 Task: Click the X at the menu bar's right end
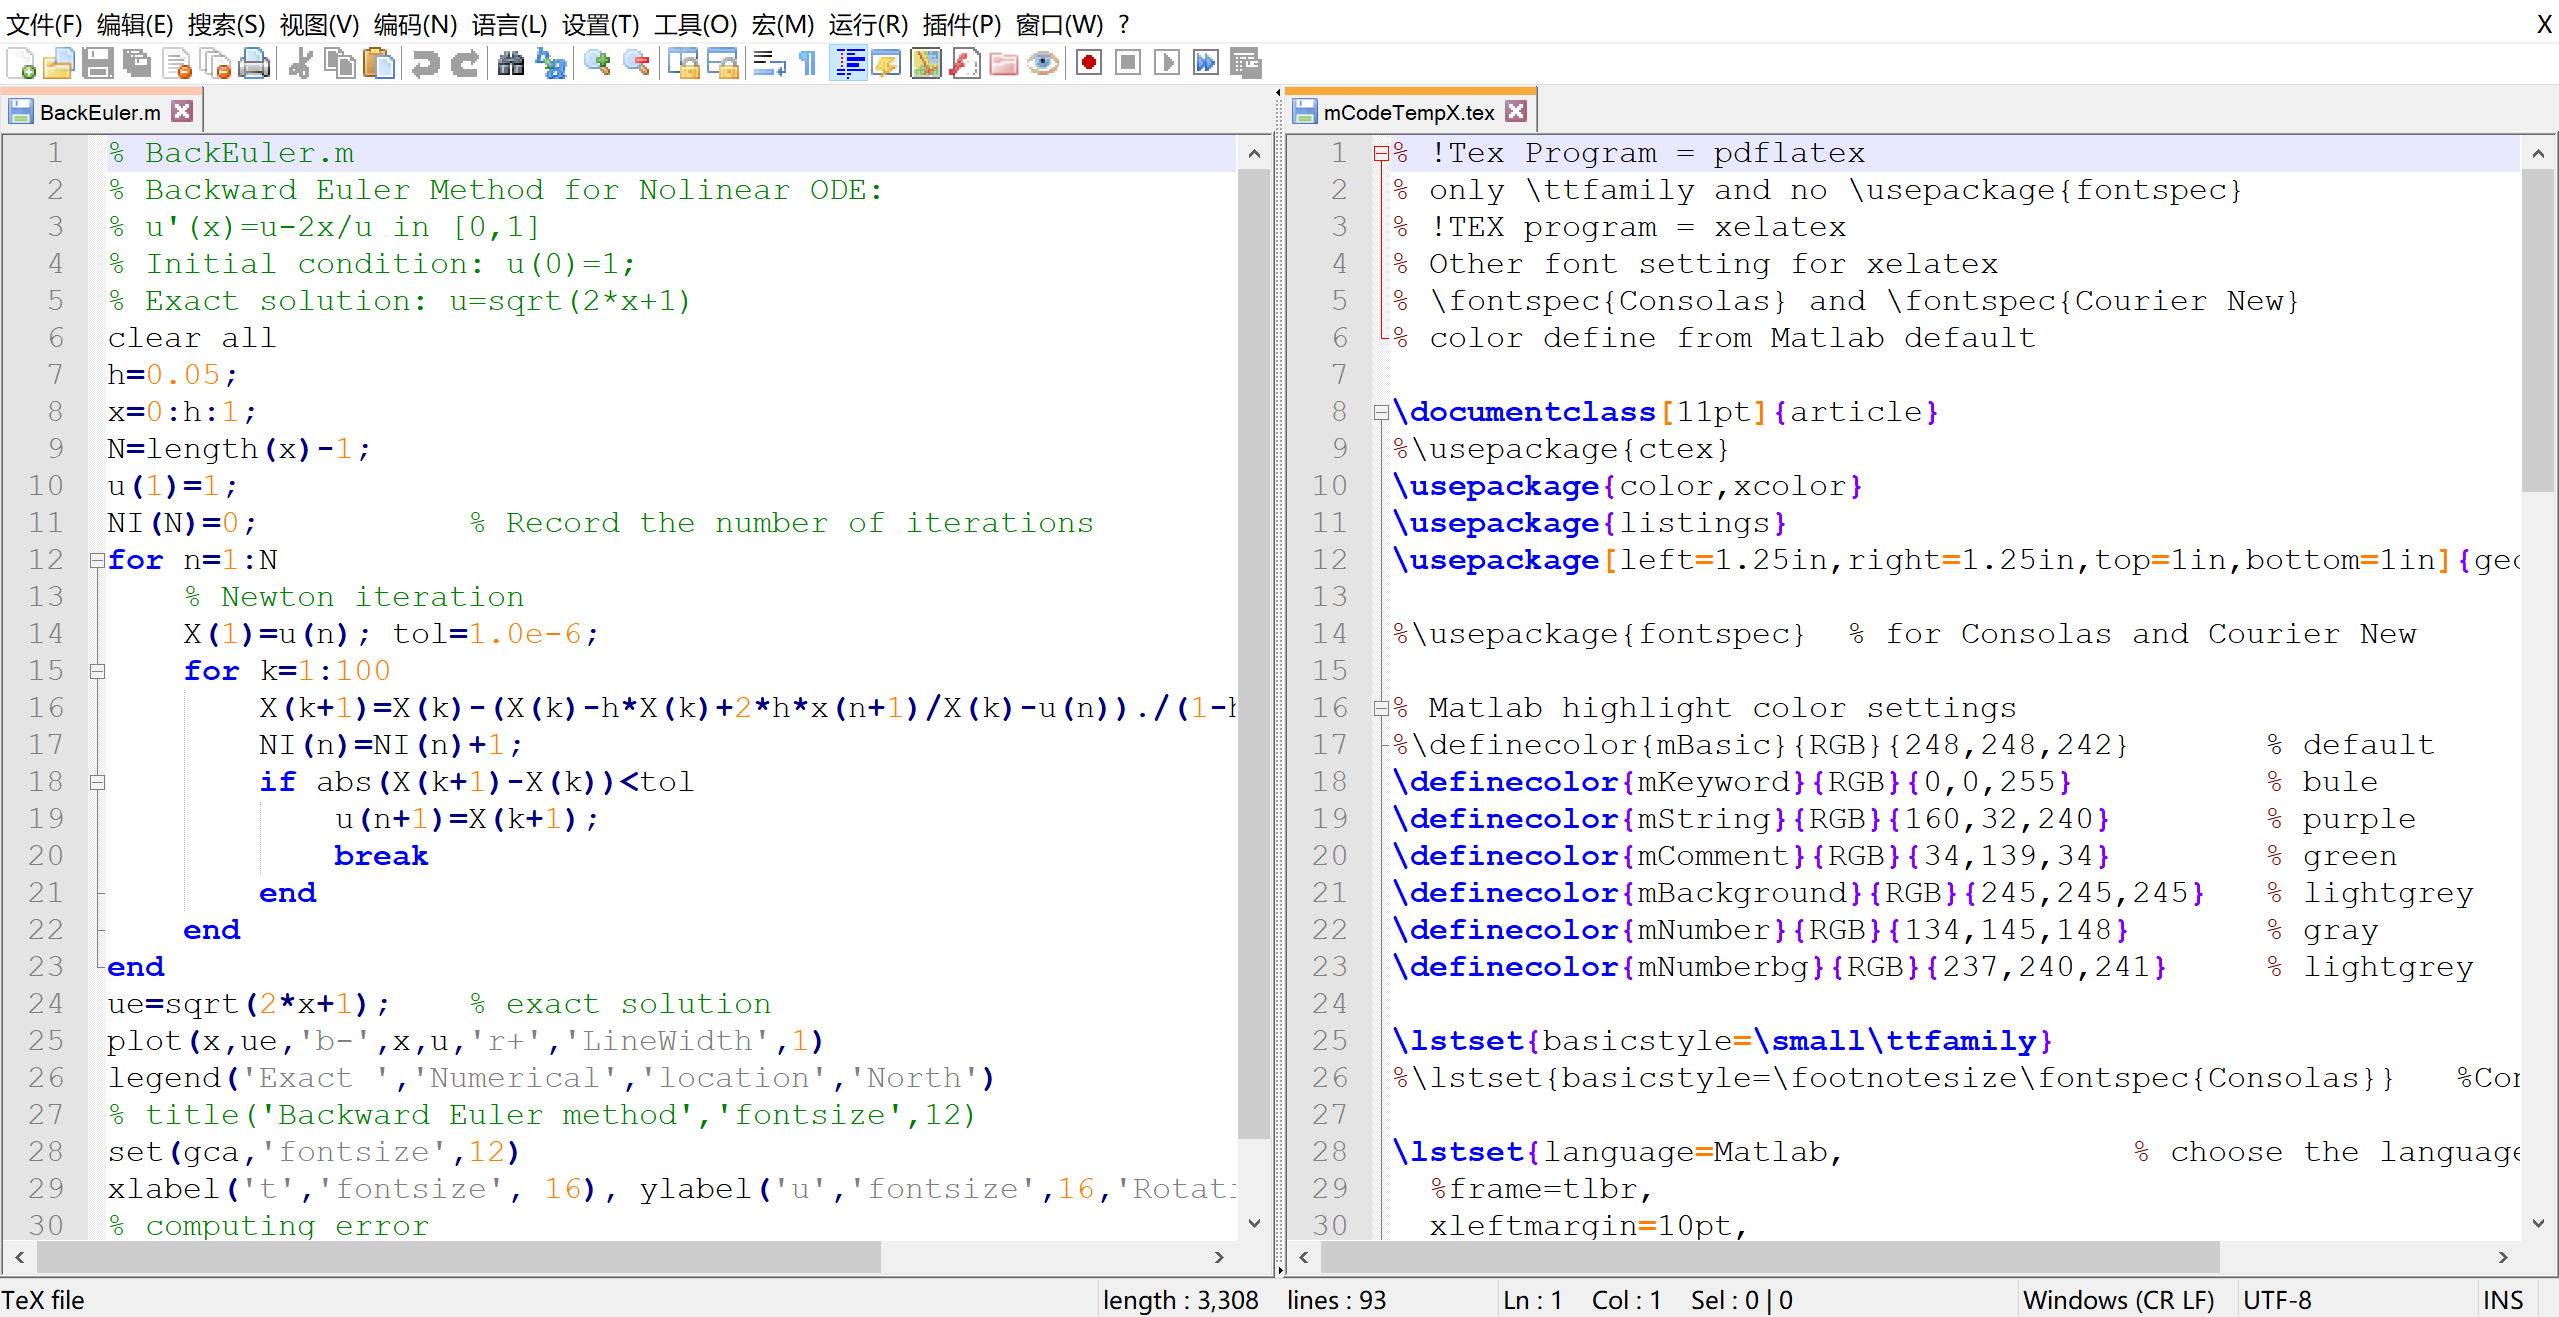(2545, 24)
